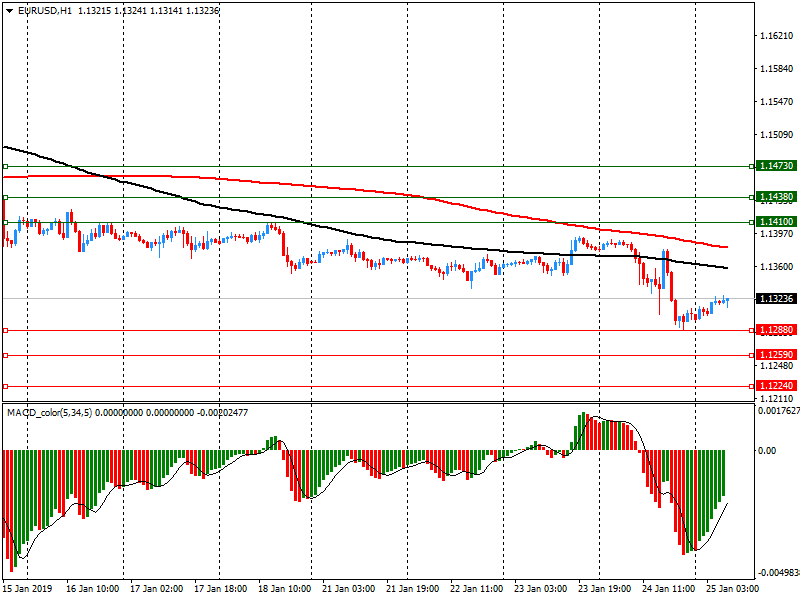Grab the left anchor of the 1.12880 line

tap(6, 331)
